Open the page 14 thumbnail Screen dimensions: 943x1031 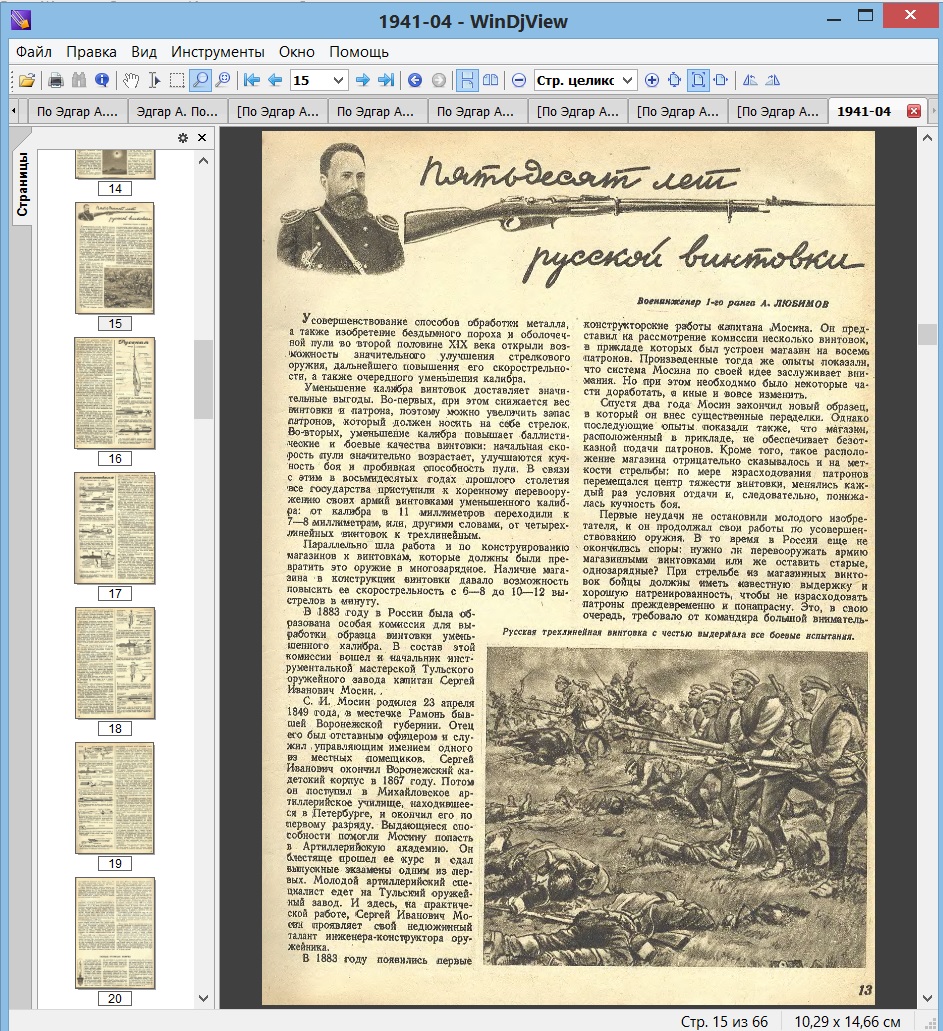point(115,164)
